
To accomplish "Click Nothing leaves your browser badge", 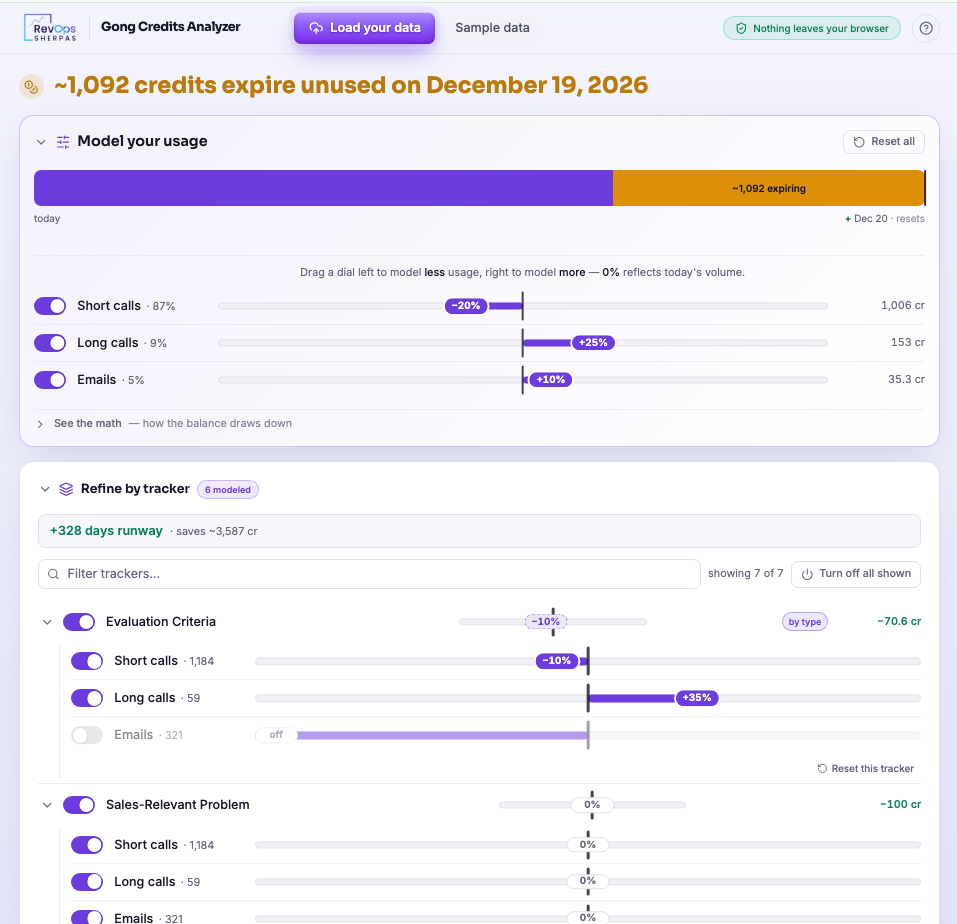I will pos(812,28).
